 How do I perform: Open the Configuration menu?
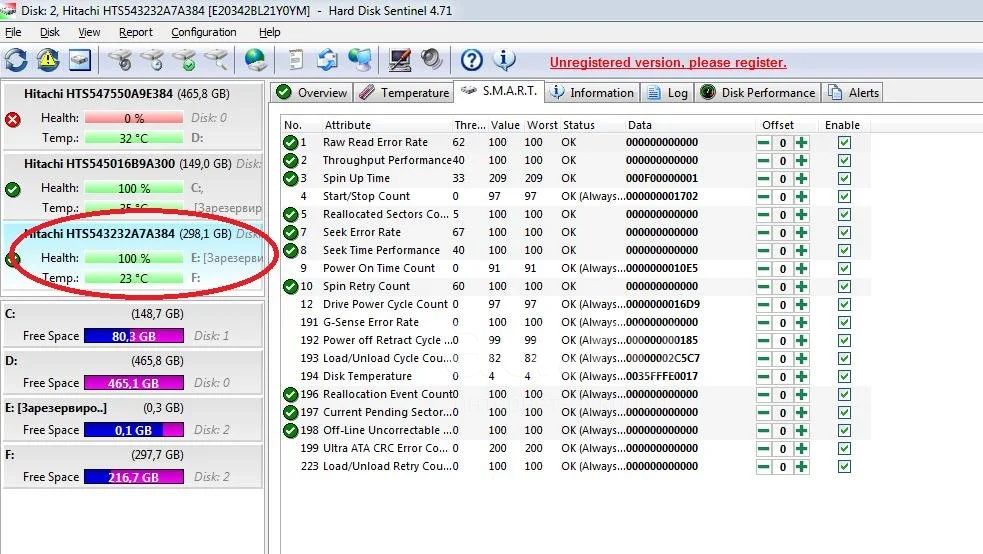coord(204,32)
